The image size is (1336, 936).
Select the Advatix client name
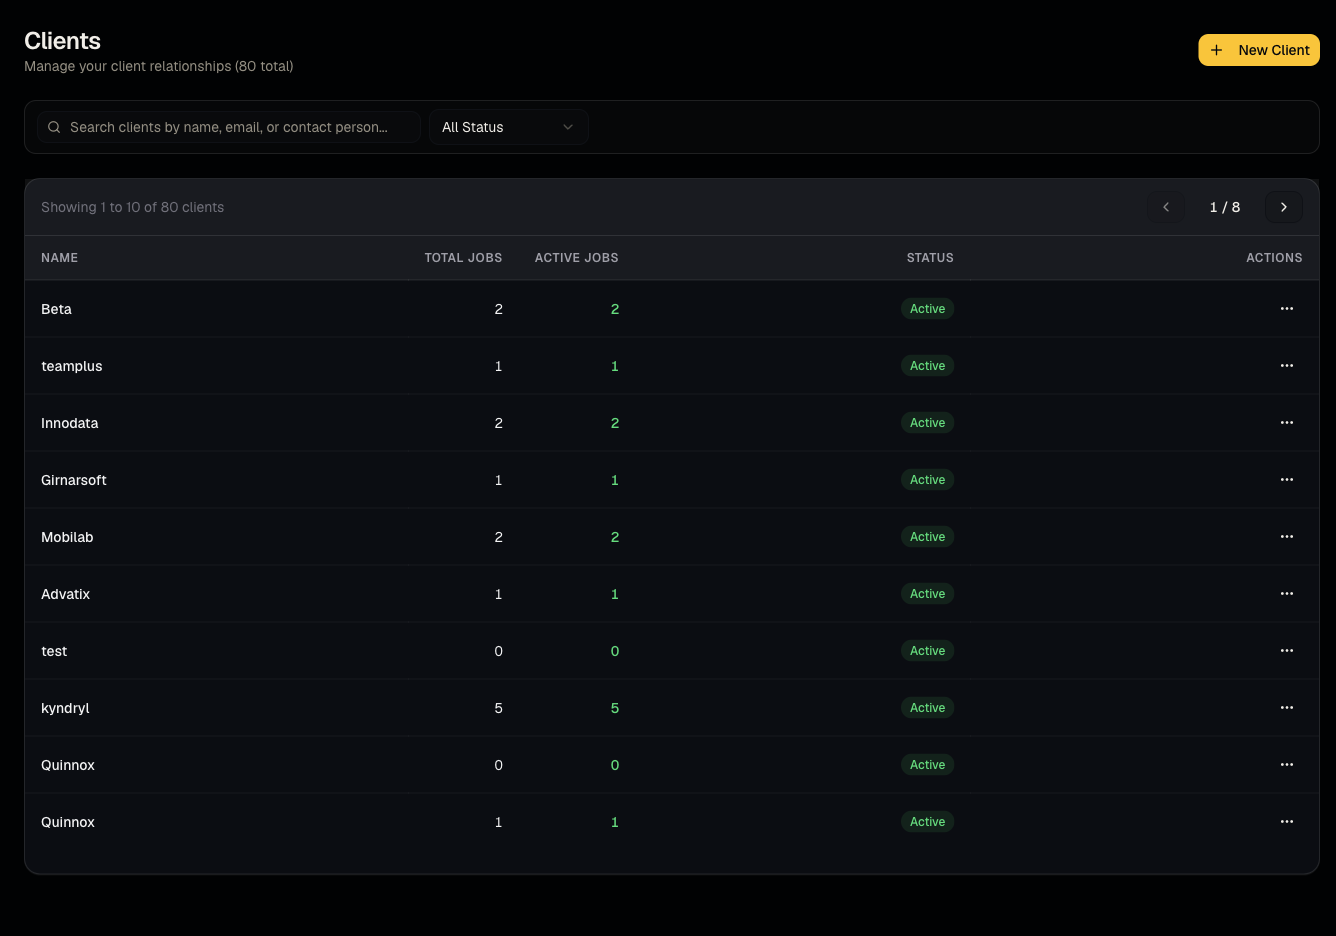click(x=66, y=594)
